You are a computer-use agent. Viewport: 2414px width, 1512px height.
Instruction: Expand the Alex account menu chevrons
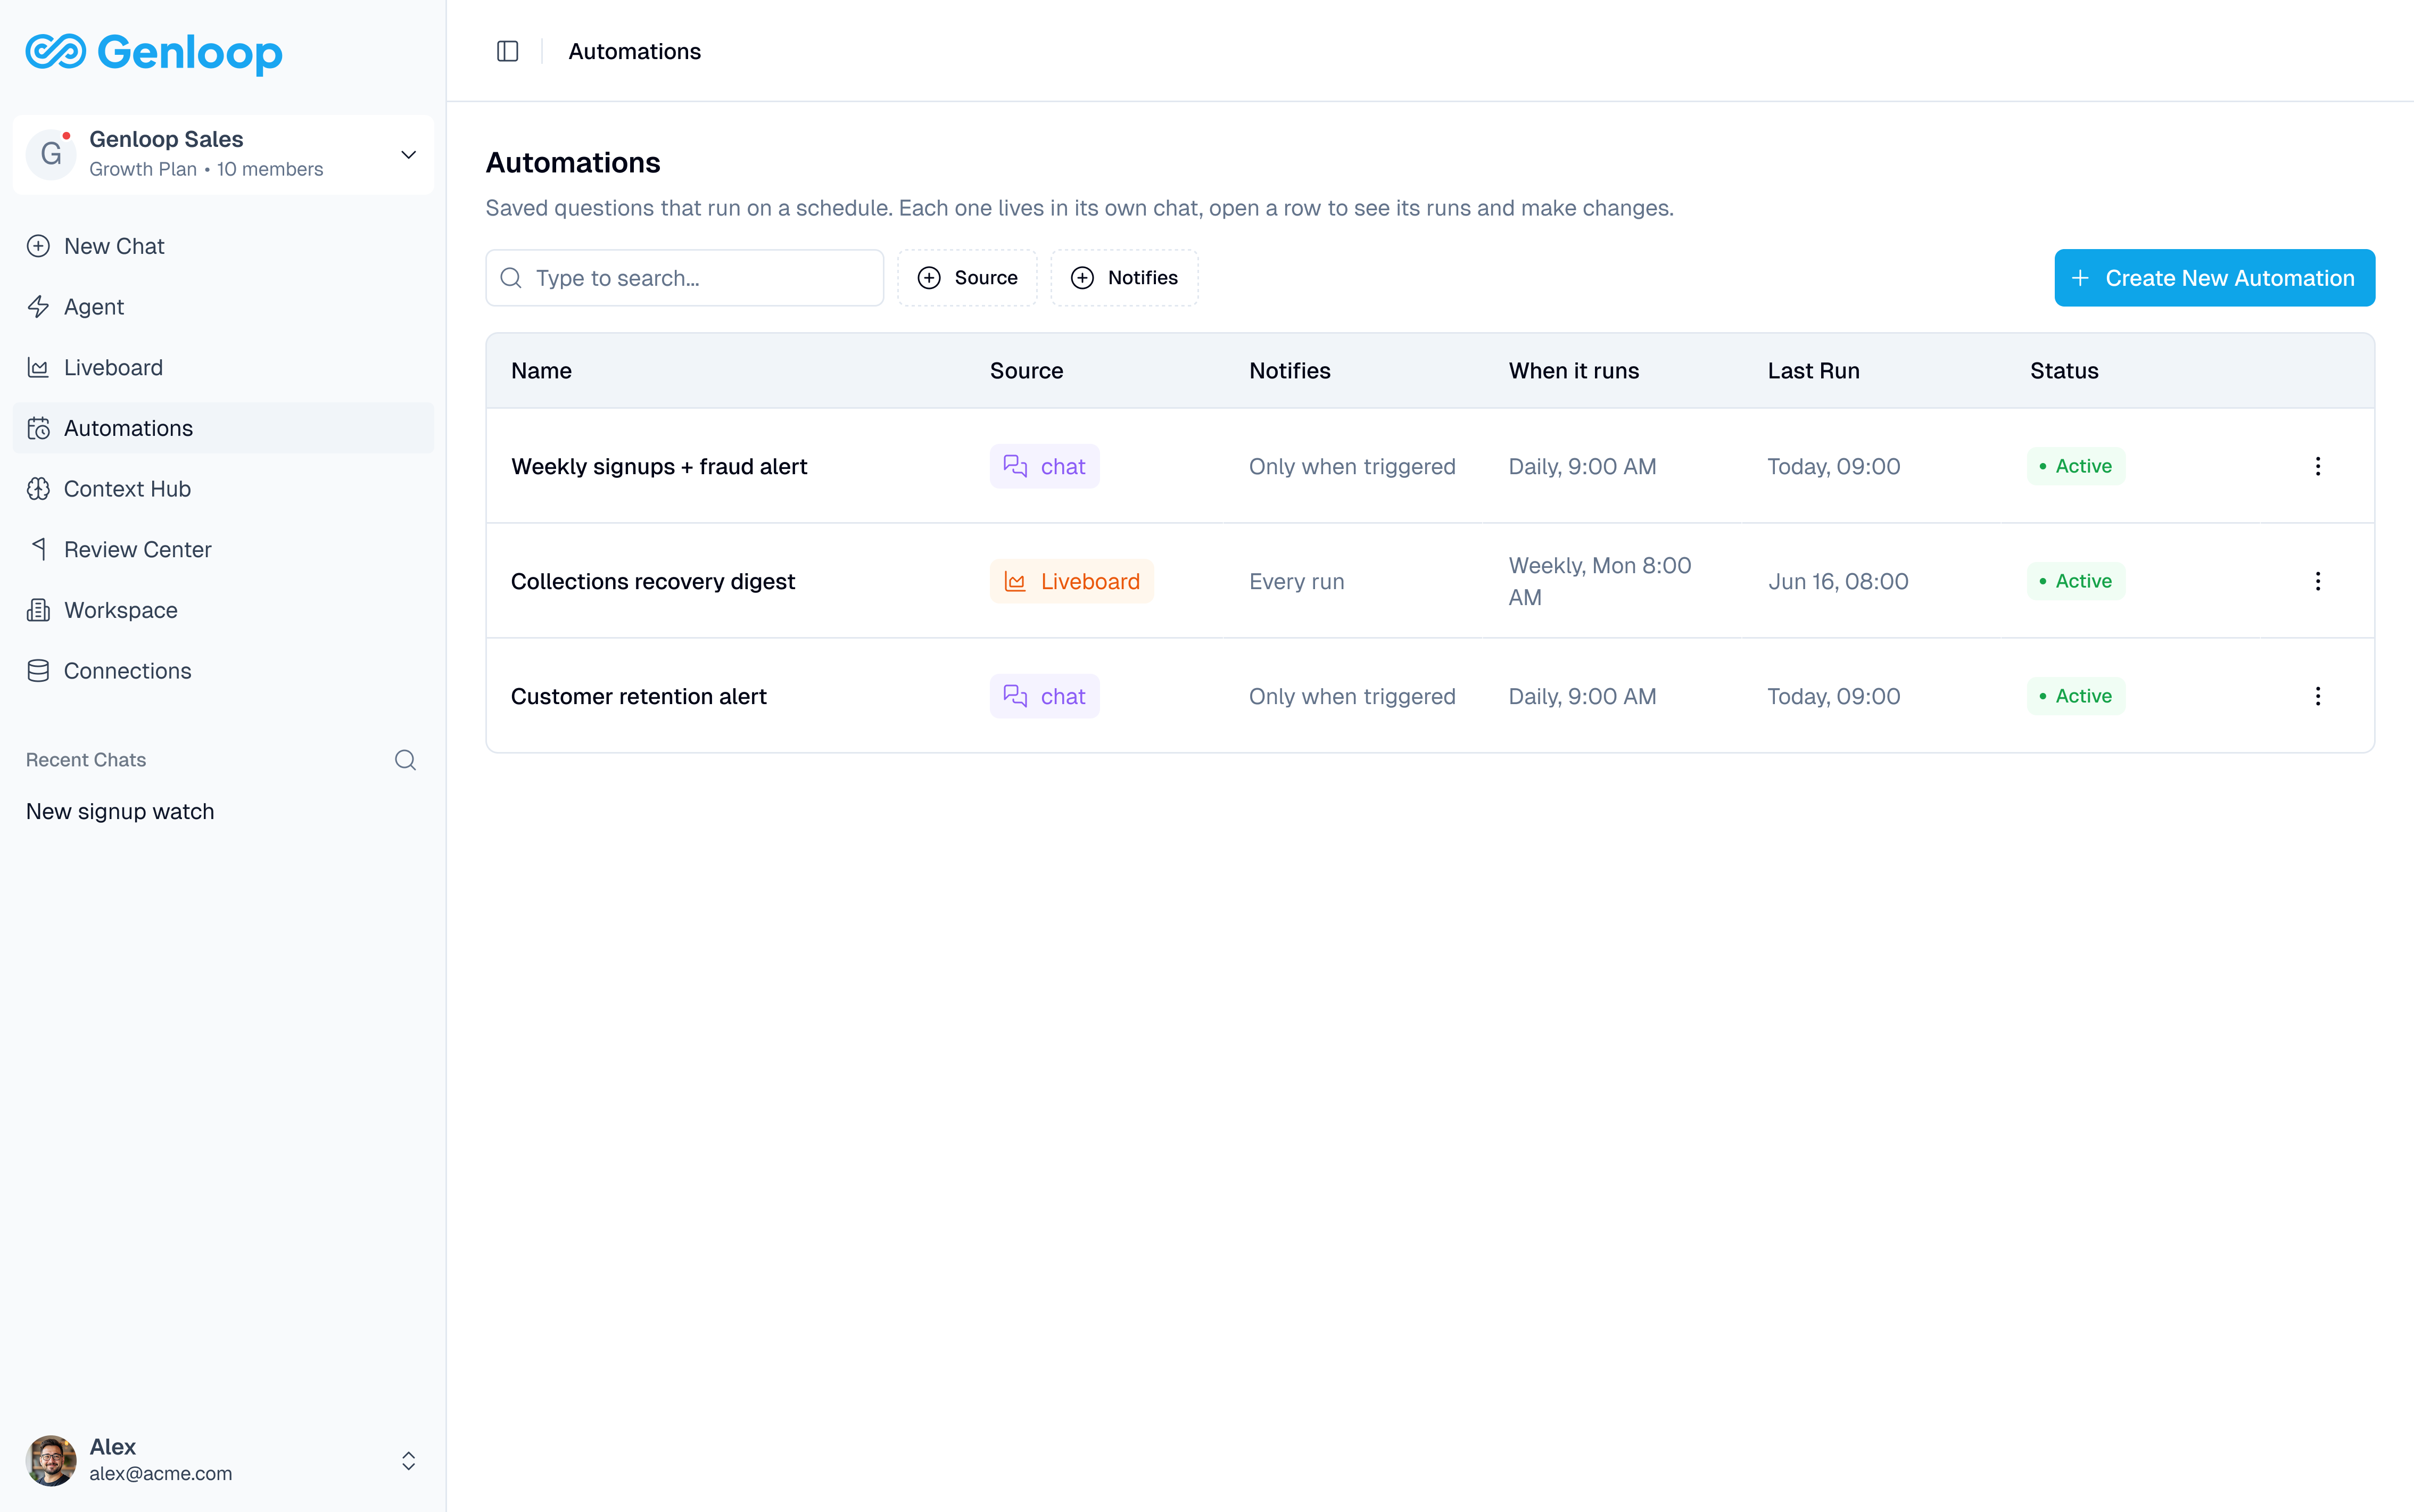pyautogui.click(x=408, y=1460)
